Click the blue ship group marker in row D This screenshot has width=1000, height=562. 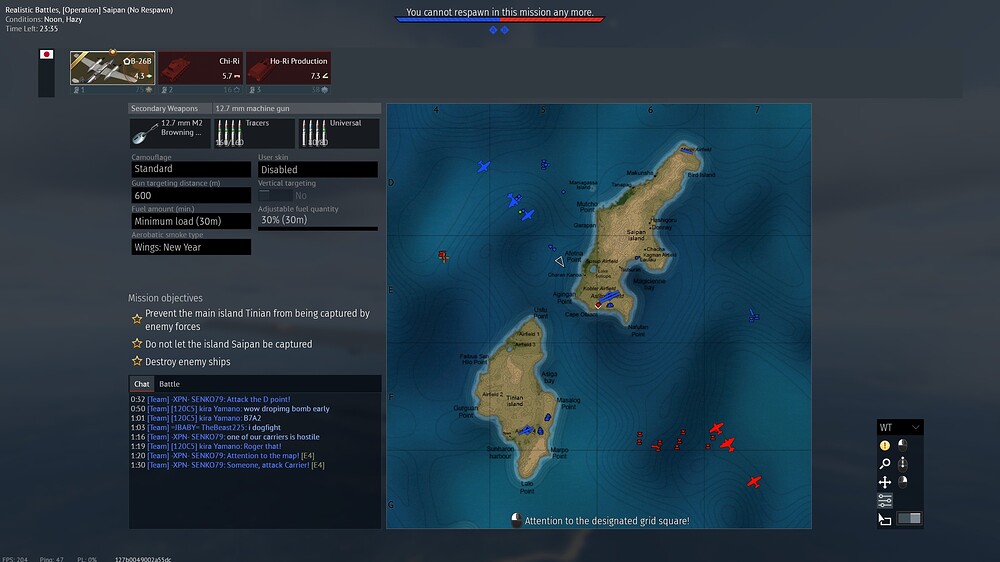click(545, 165)
